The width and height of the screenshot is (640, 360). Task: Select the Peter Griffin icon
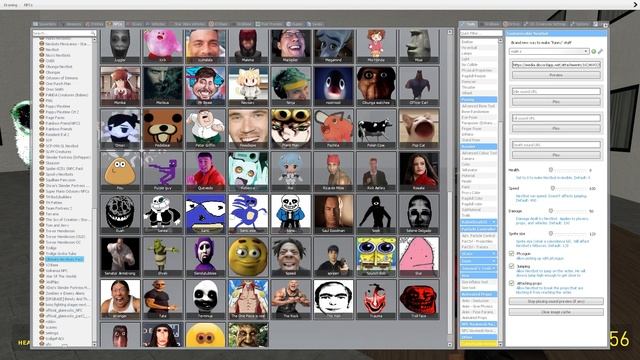click(x=205, y=129)
